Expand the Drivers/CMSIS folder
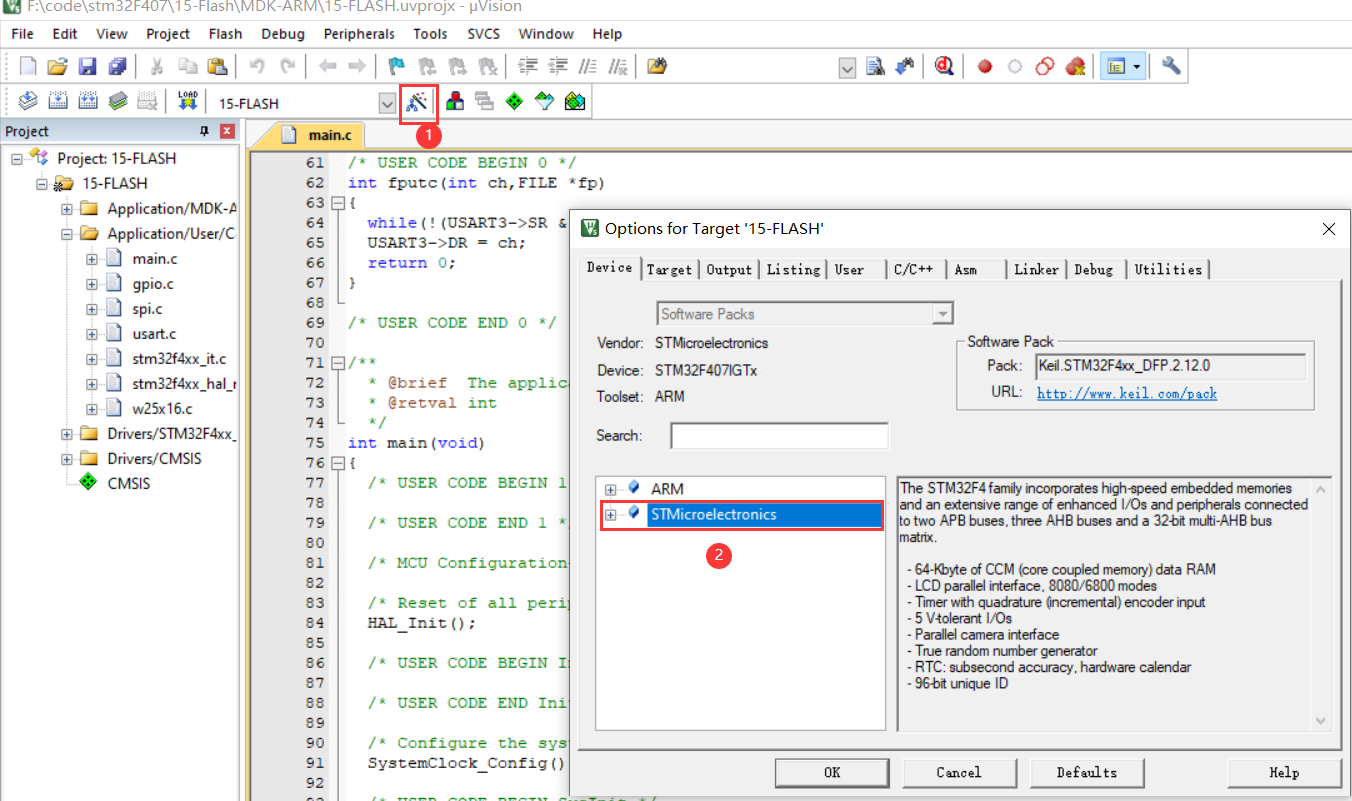Image resolution: width=1352 pixels, height=801 pixels. 67,459
